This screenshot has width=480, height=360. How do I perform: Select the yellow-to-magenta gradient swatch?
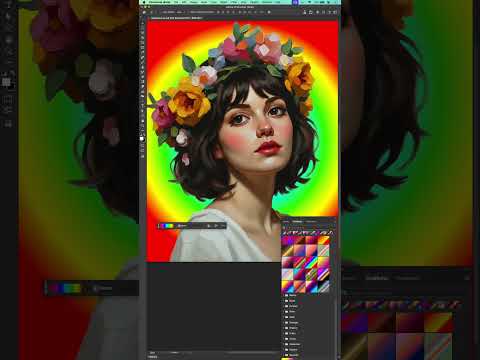click(324, 262)
